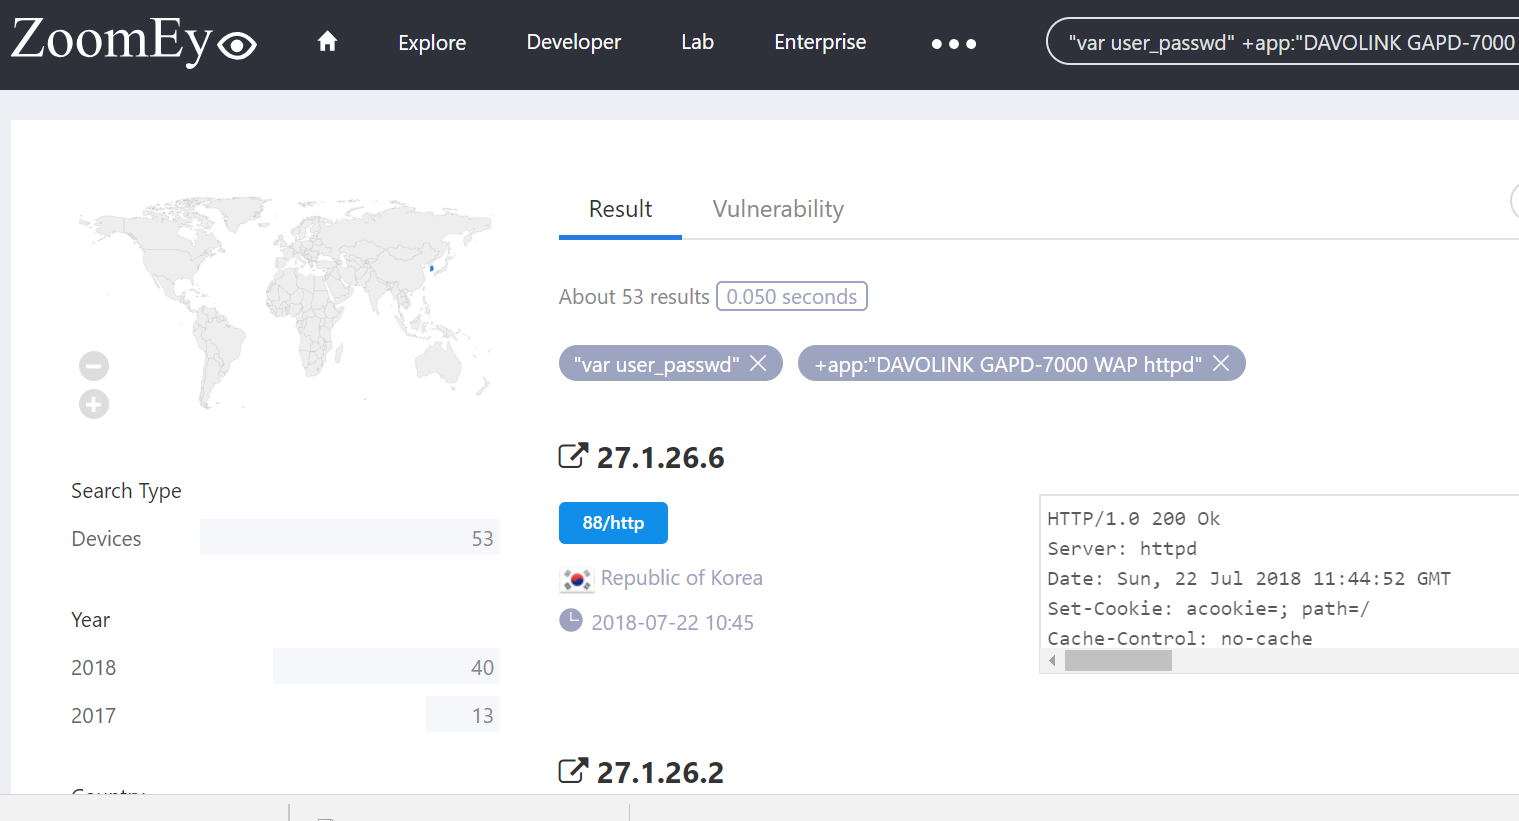Image resolution: width=1519 pixels, height=821 pixels.
Task: Click the South Korea flag icon
Action: (576, 579)
